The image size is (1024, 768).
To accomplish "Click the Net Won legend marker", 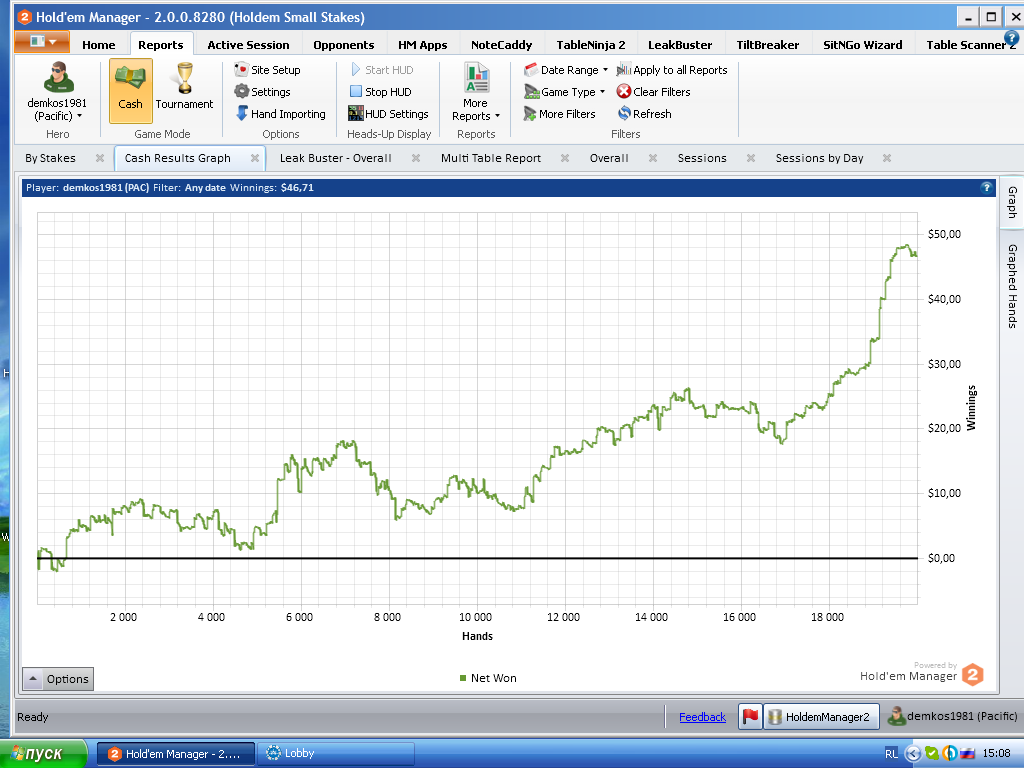I will click(463, 678).
